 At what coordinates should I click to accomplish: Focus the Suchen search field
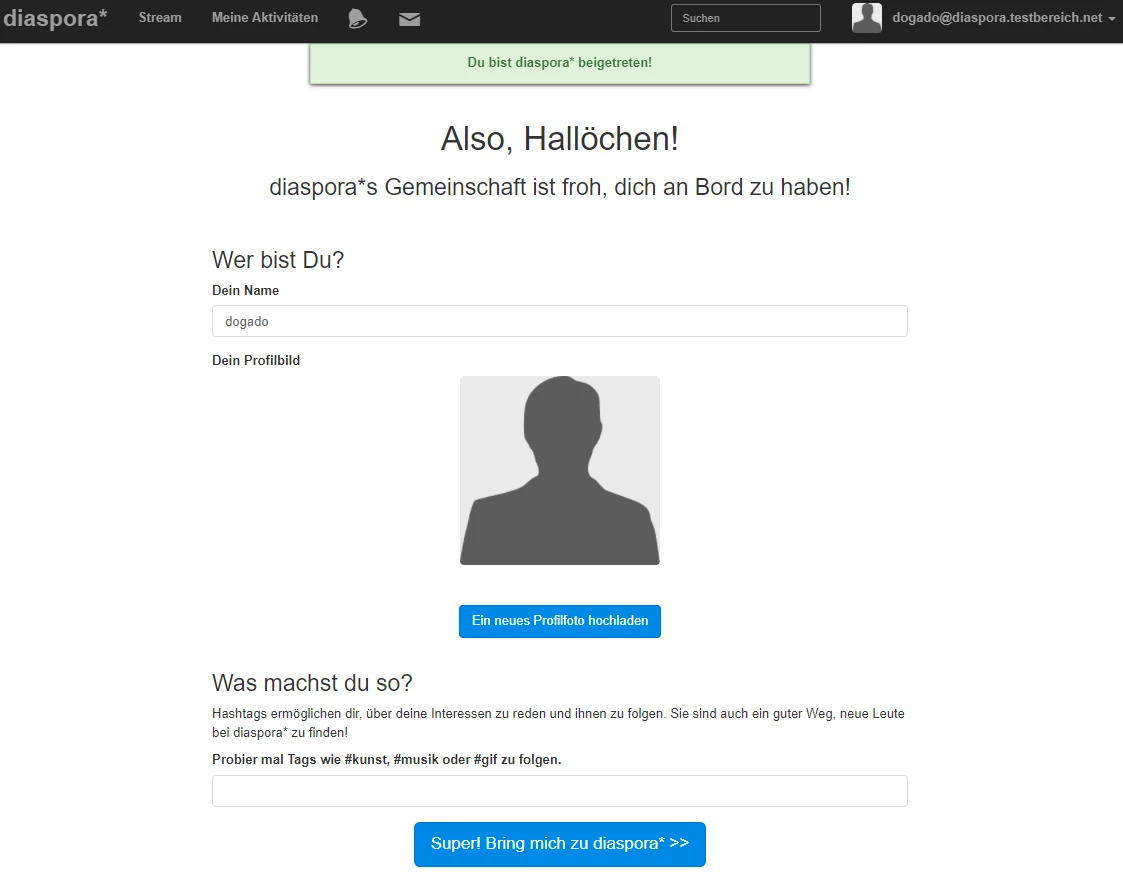[745, 18]
